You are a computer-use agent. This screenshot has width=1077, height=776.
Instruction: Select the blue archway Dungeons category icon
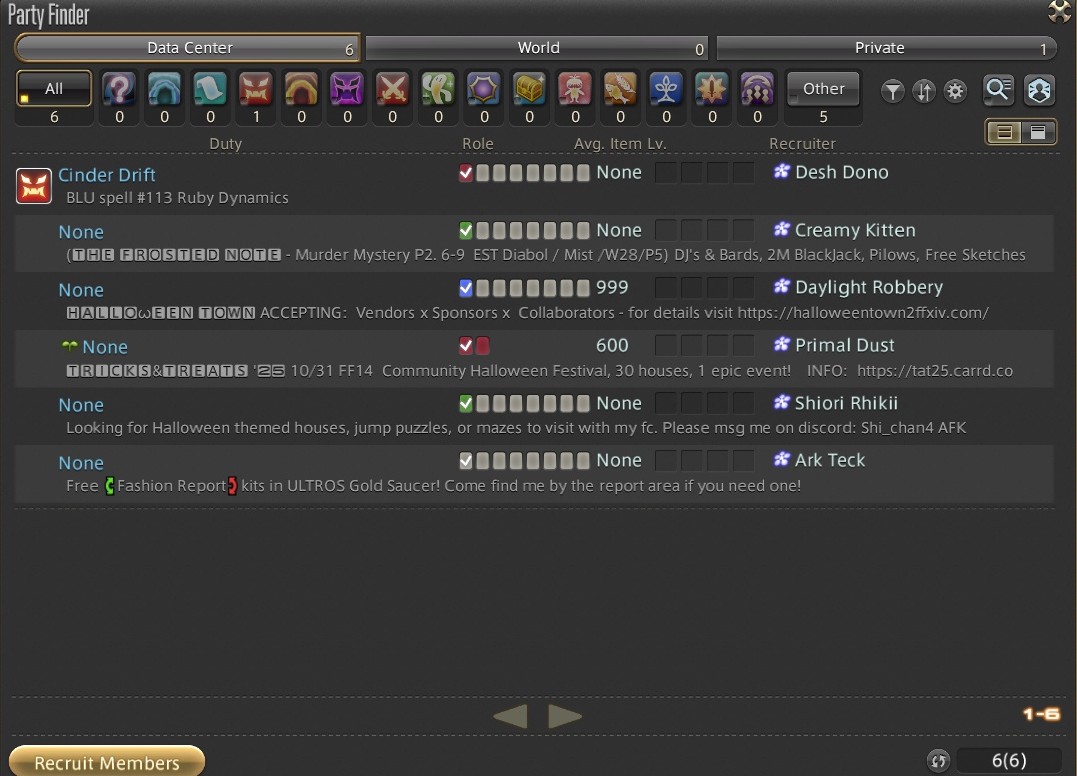[164, 89]
